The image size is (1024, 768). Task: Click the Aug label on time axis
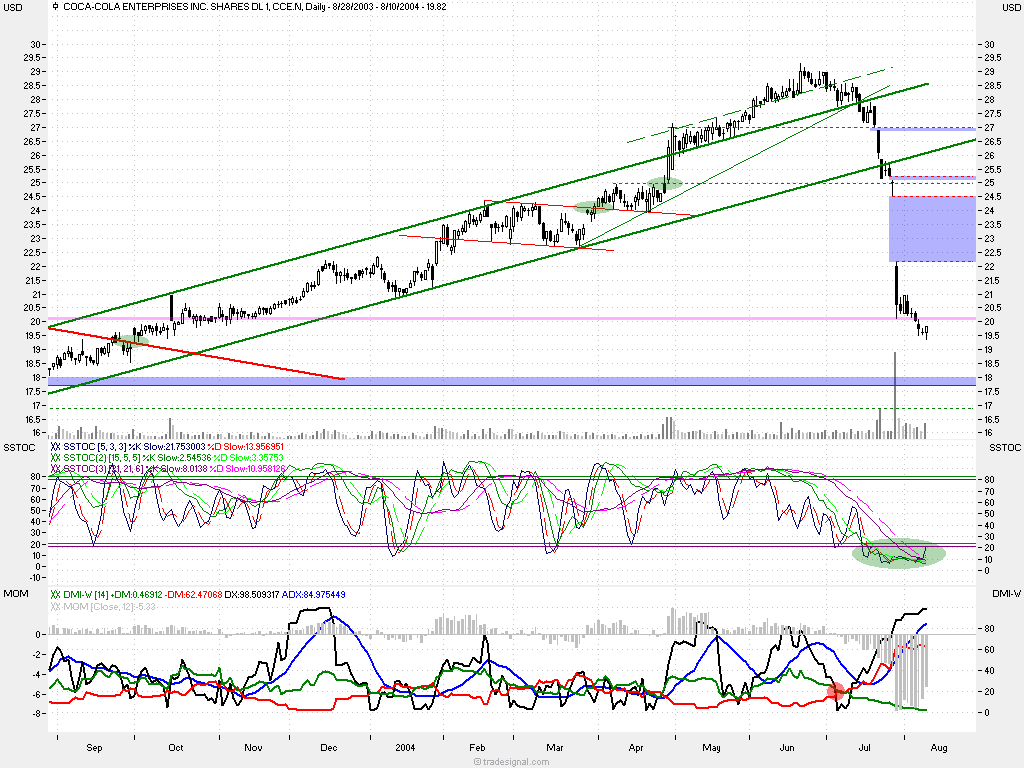(939, 748)
